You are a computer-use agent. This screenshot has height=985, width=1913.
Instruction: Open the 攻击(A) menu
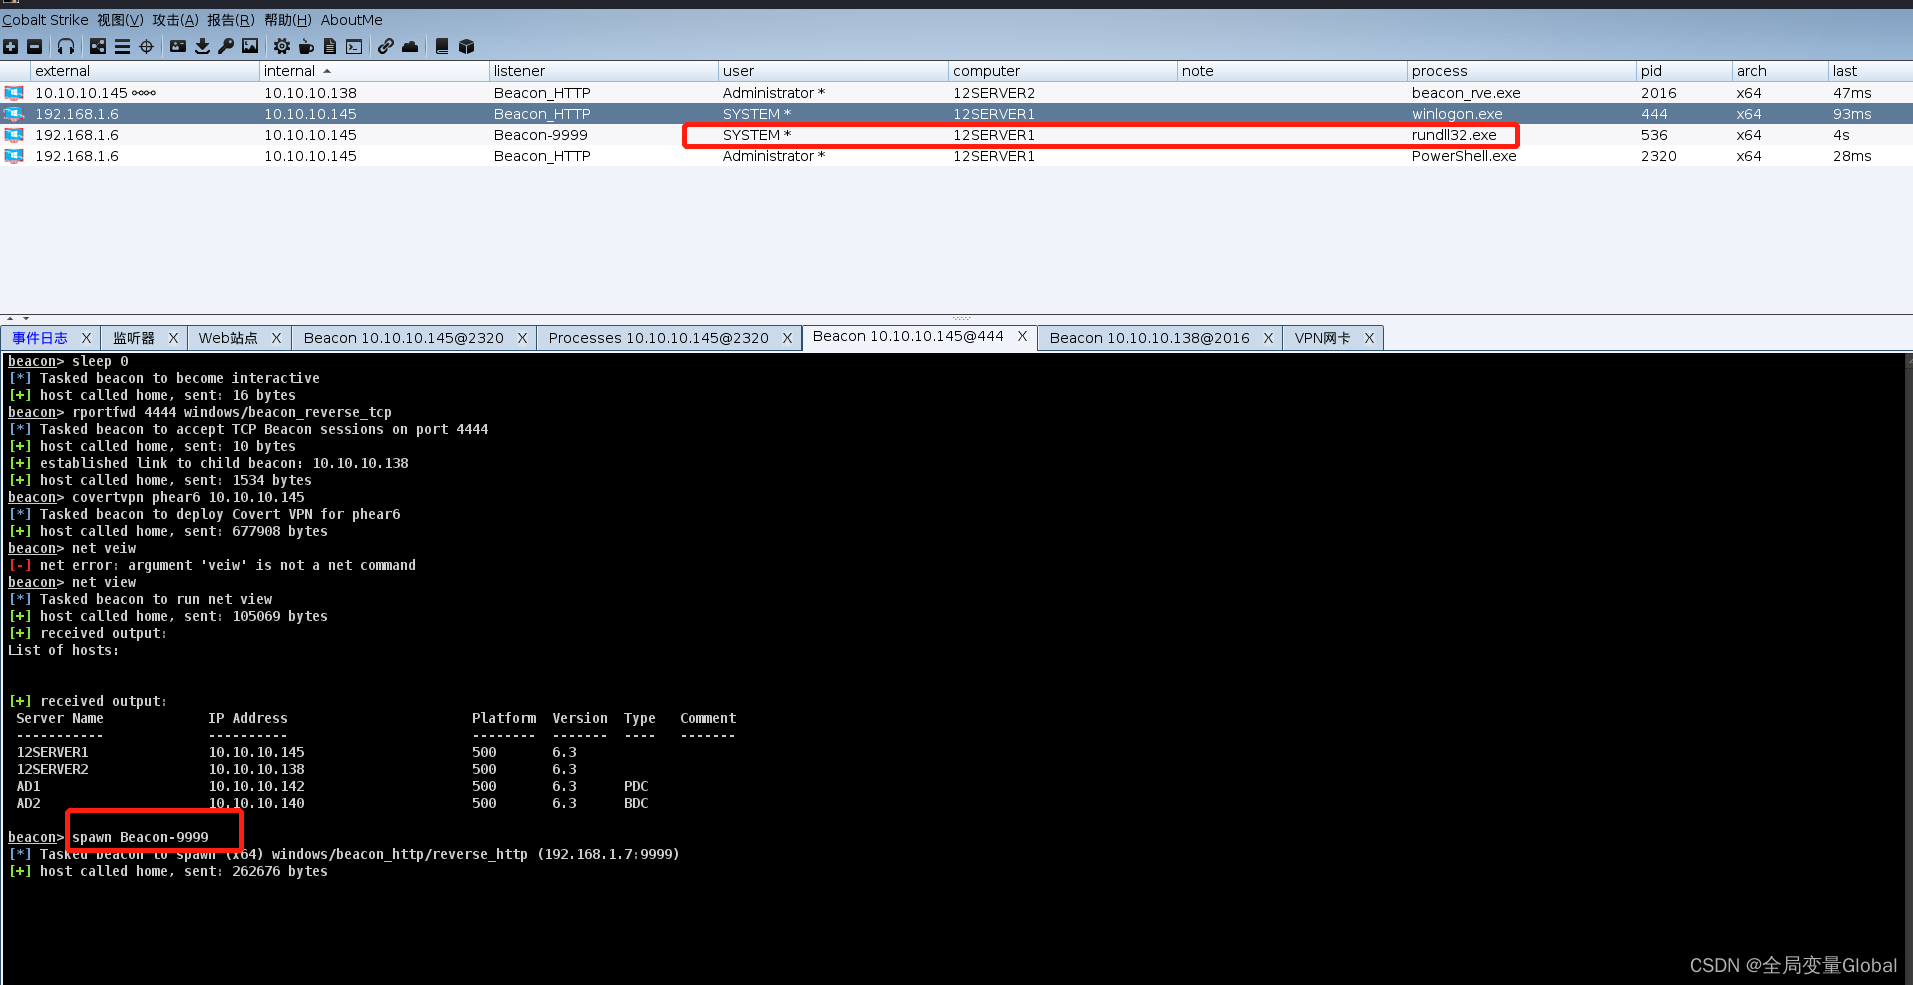pos(175,20)
